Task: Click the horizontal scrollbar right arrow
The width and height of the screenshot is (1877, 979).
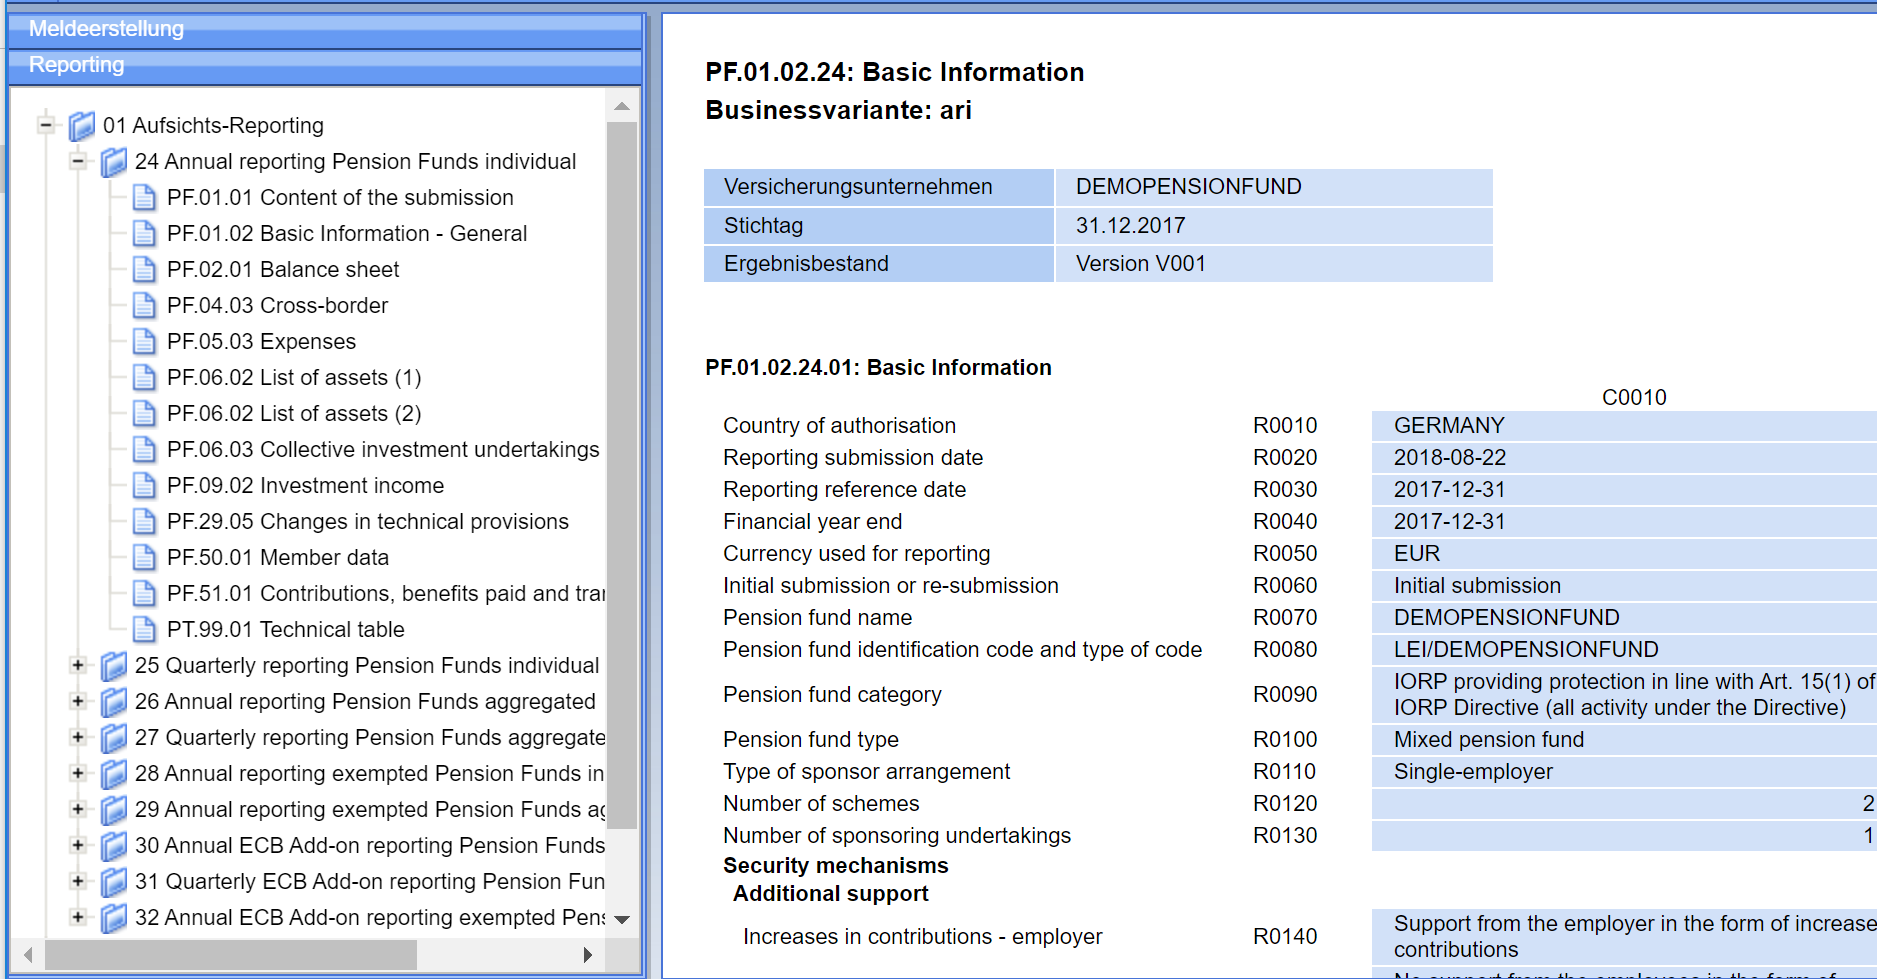Action: click(x=588, y=955)
